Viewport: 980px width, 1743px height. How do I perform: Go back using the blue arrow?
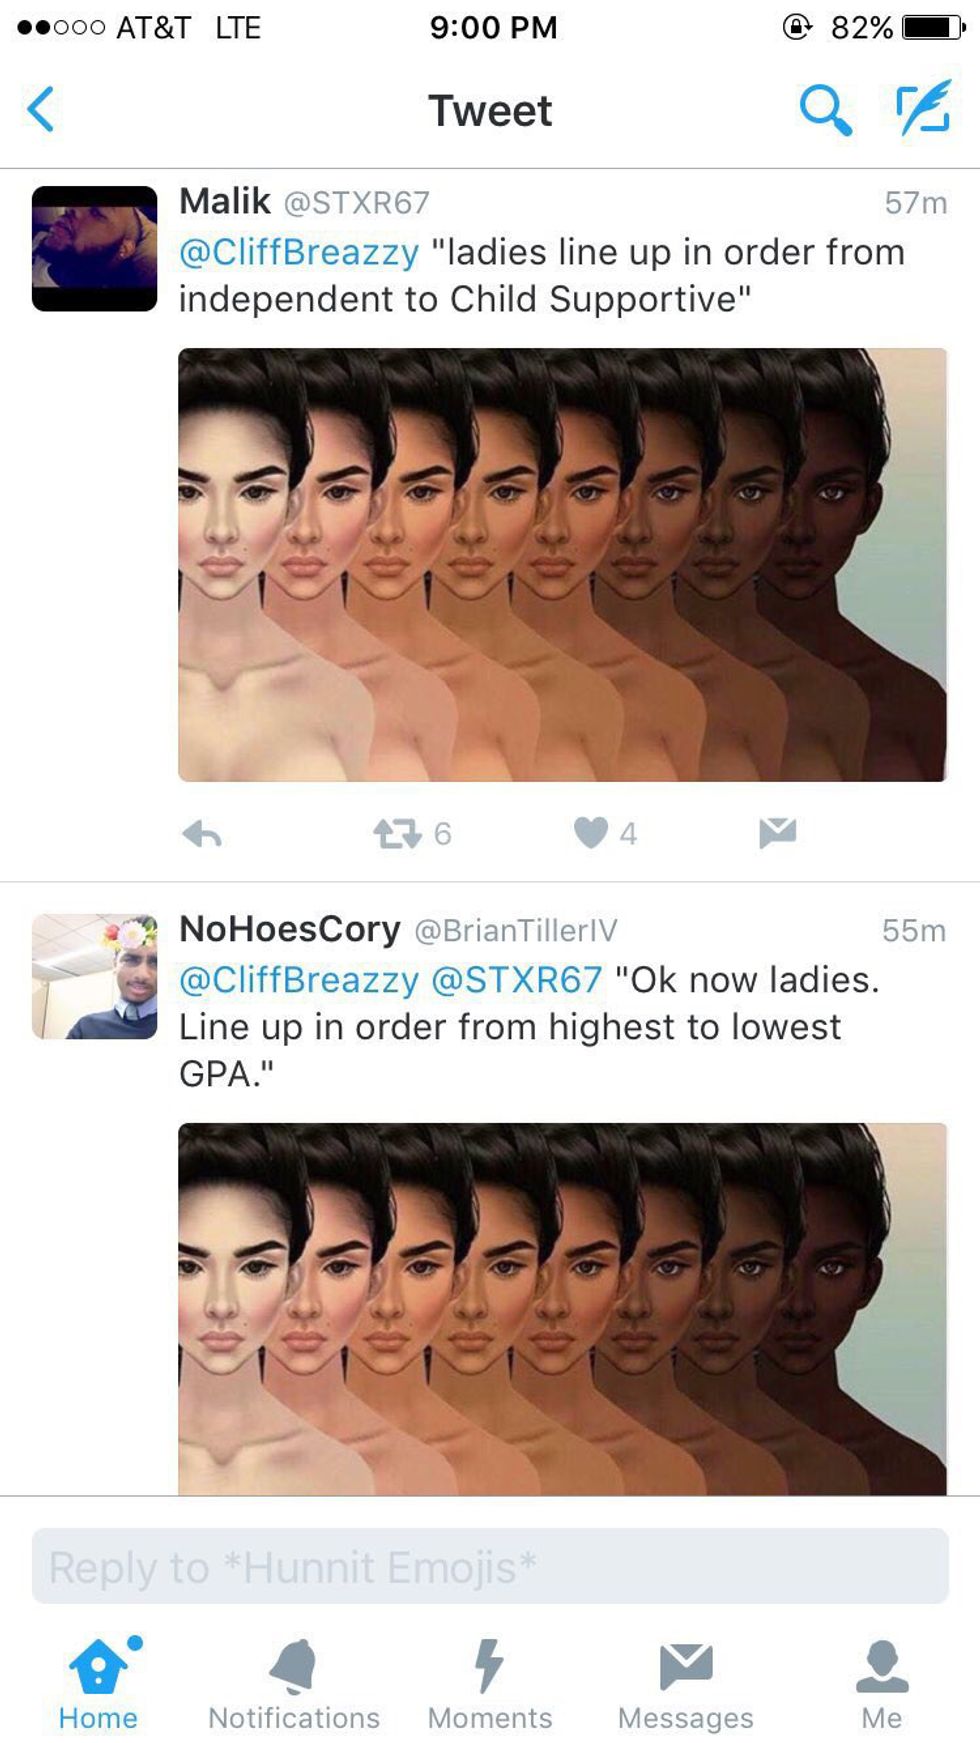coord(41,109)
